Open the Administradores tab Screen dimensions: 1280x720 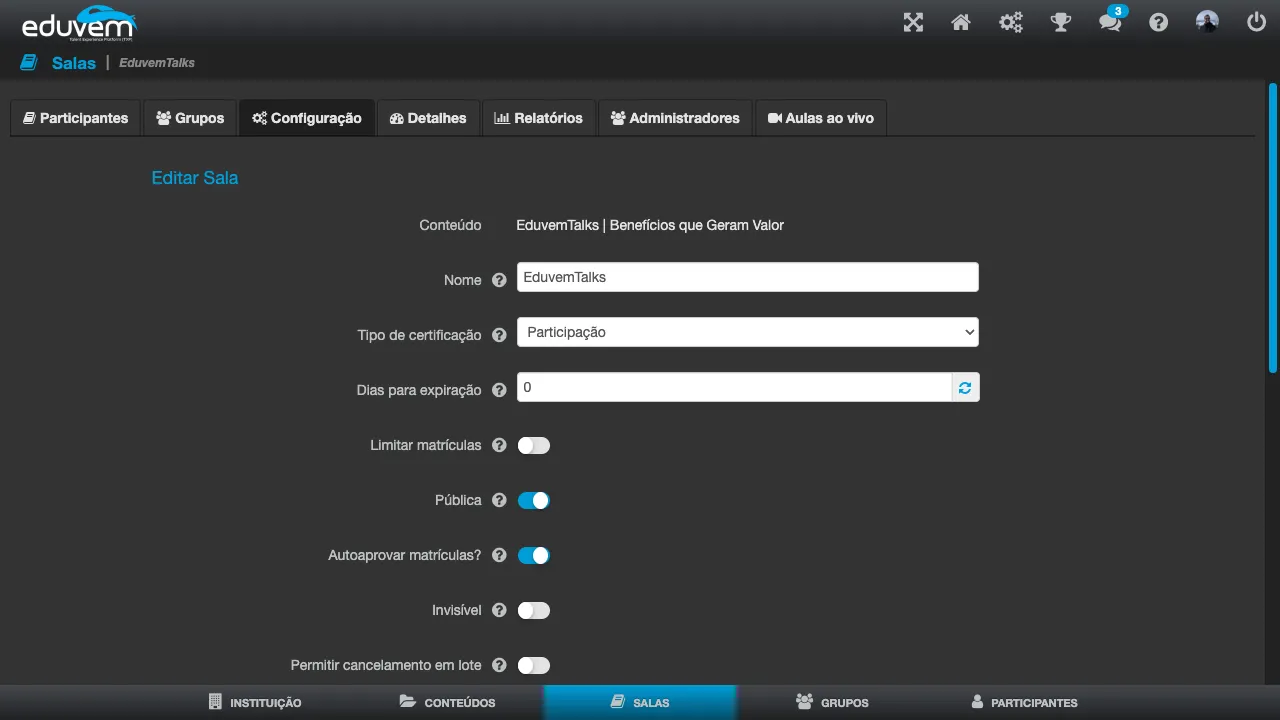tap(676, 118)
